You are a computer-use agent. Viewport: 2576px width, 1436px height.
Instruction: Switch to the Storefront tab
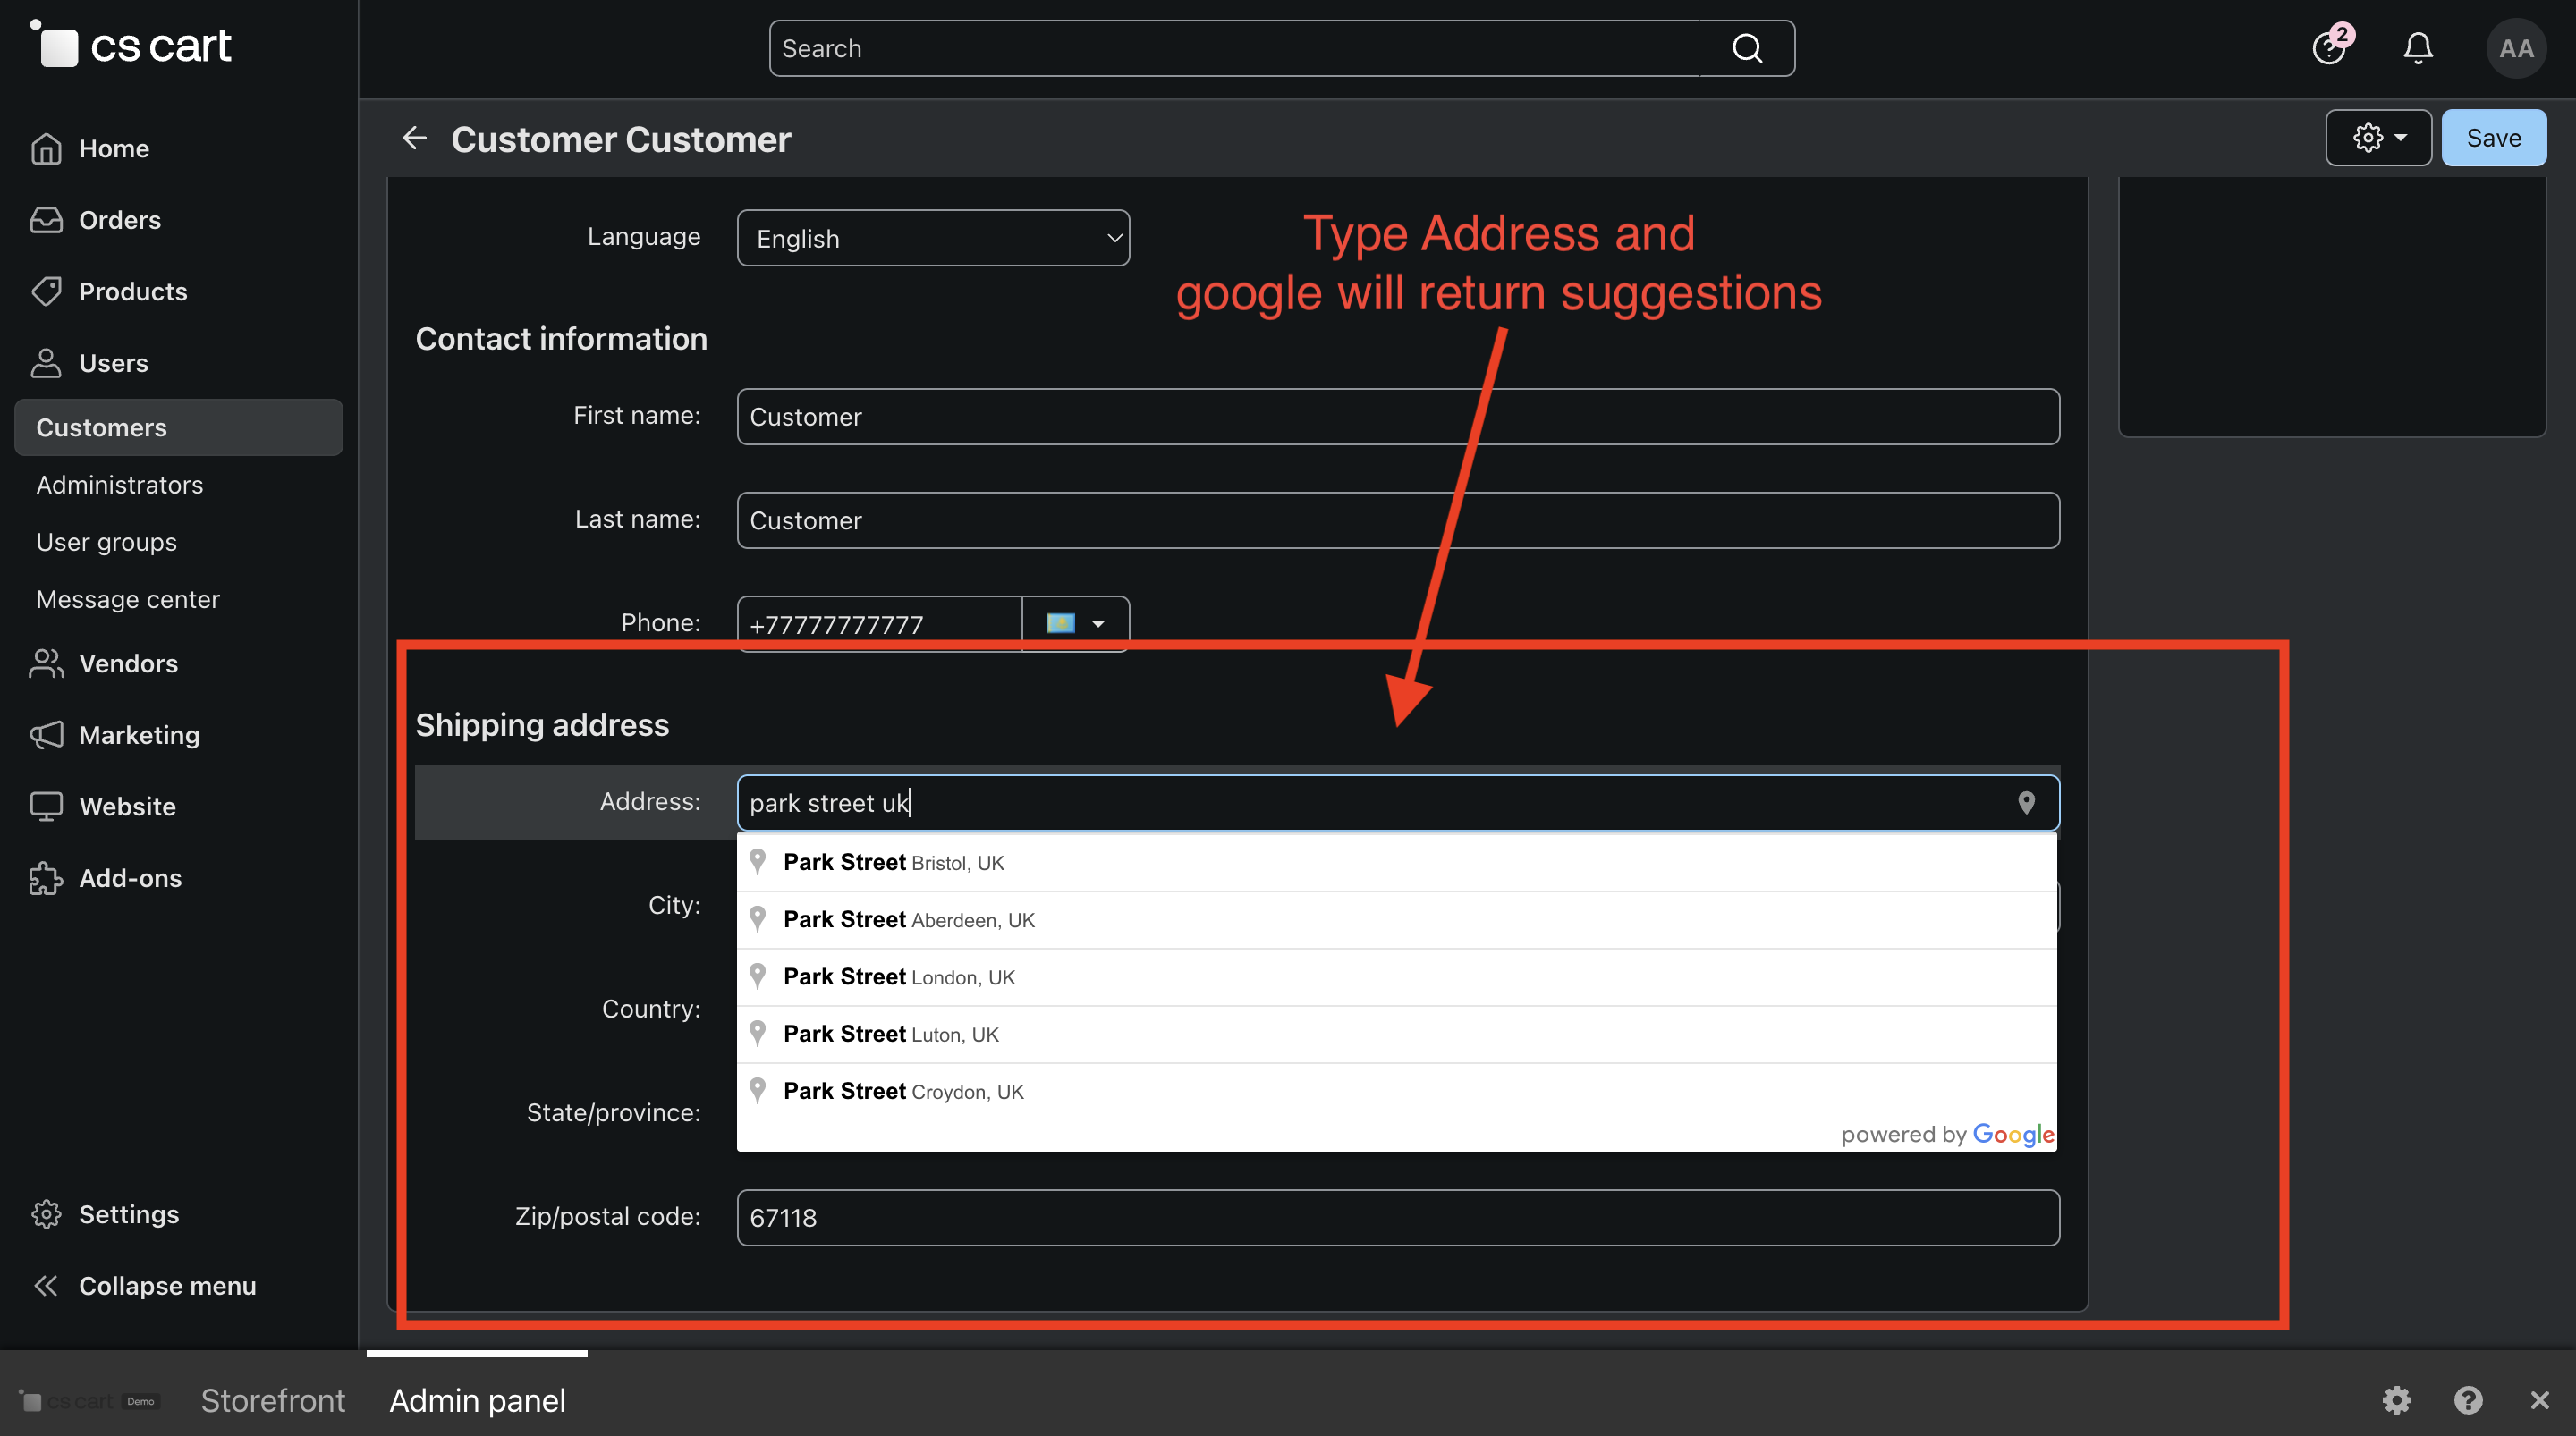click(272, 1400)
